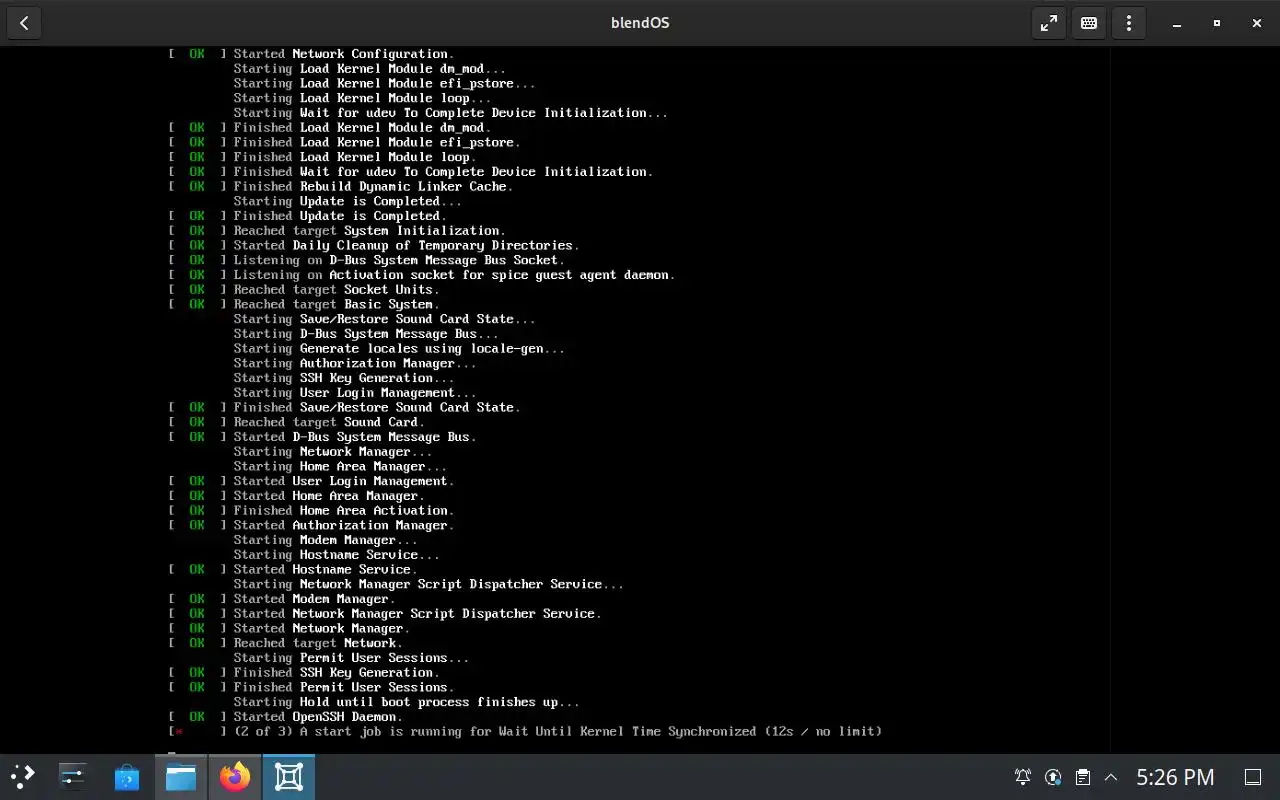This screenshot has height=800, width=1280.
Task: Click 'Started OpenSSH Daemon.' line
Action: pyautogui.click(x=318, y=716)
